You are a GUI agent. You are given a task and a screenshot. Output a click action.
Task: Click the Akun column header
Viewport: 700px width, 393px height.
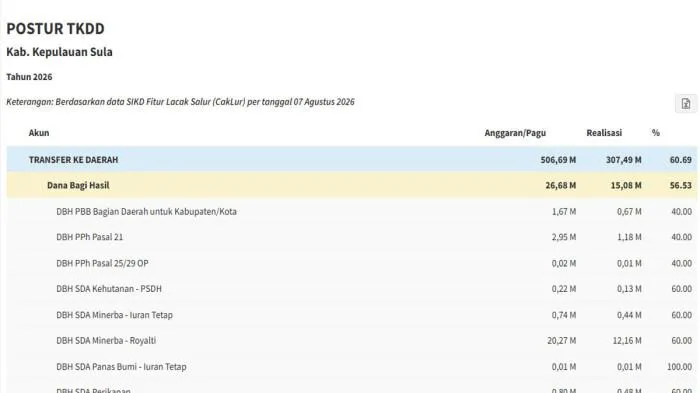(39, 133)
